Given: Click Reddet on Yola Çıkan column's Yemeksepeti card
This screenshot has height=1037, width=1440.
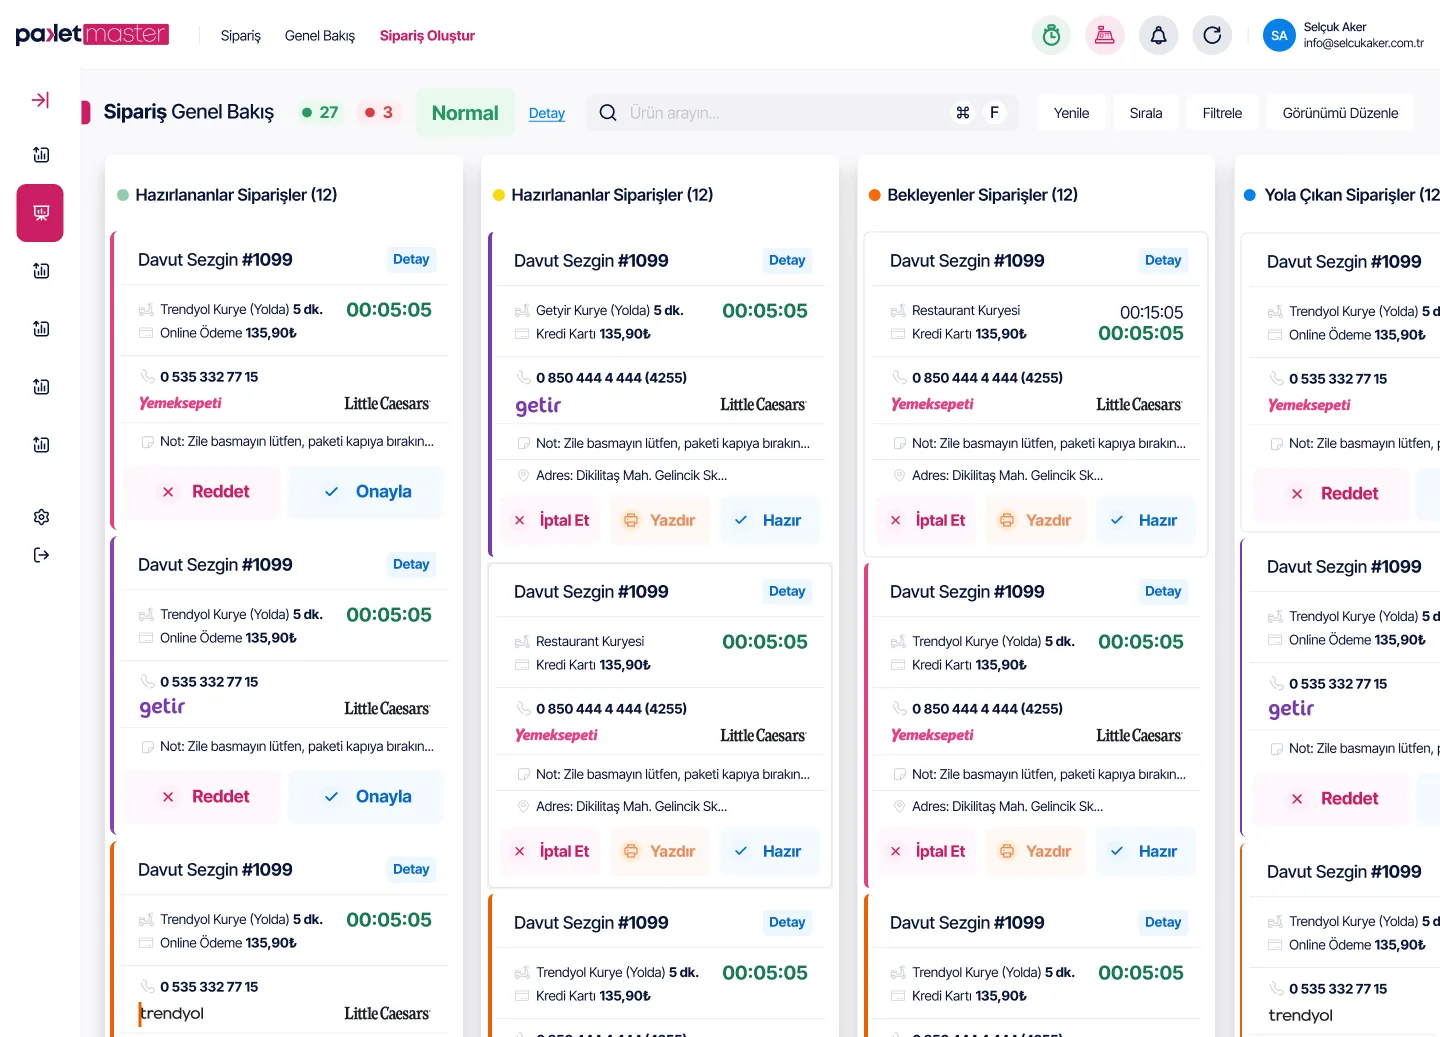Looking at the screenshot, I should point(1331,493).
